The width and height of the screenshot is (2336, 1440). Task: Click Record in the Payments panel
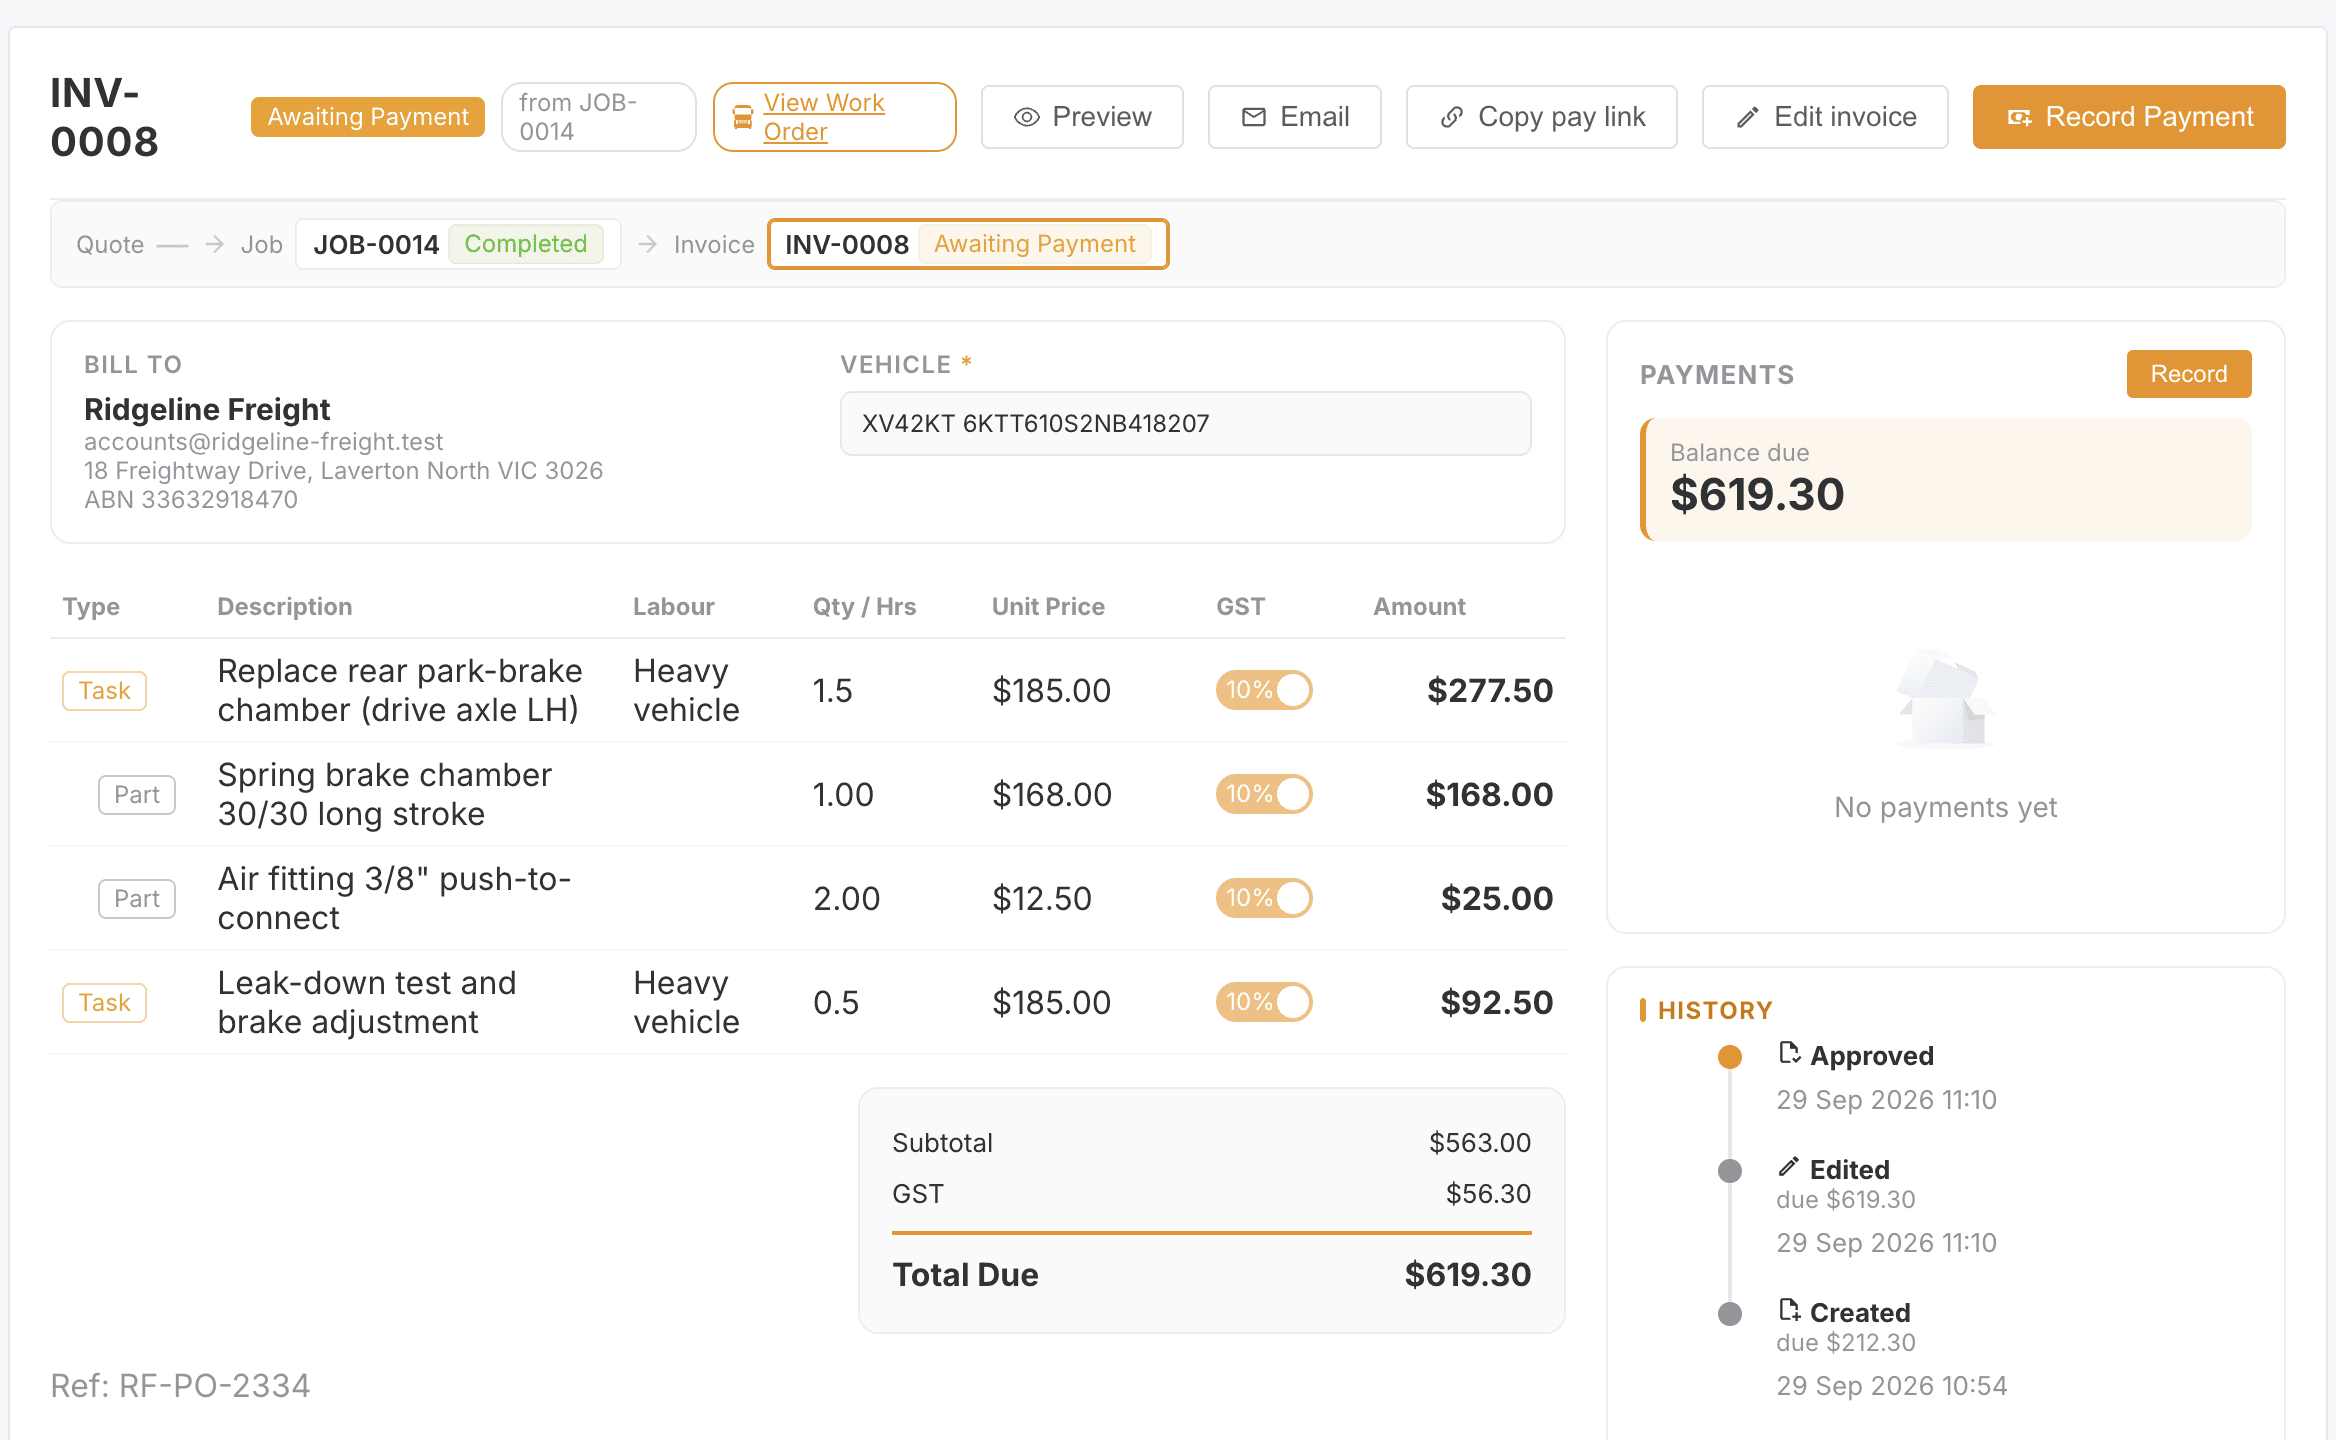[2189, 374]
